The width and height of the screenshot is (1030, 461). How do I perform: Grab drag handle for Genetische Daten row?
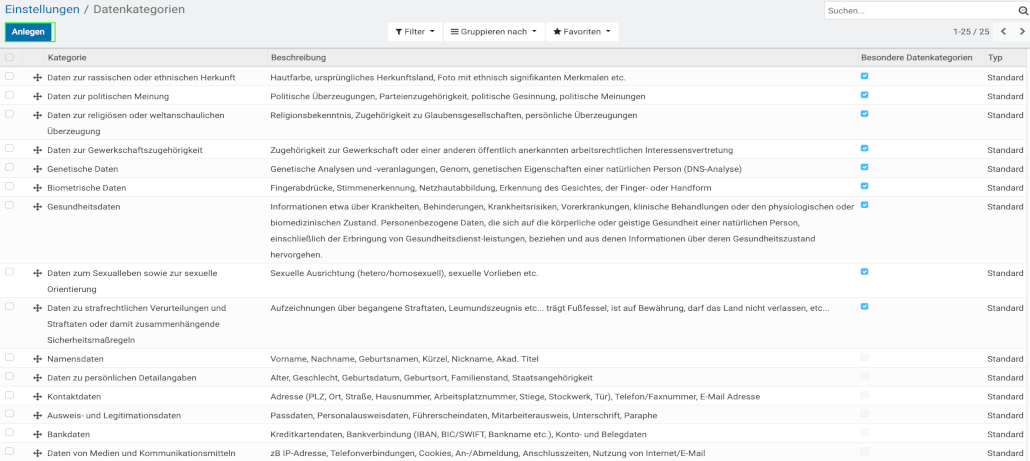click(37, 169)
